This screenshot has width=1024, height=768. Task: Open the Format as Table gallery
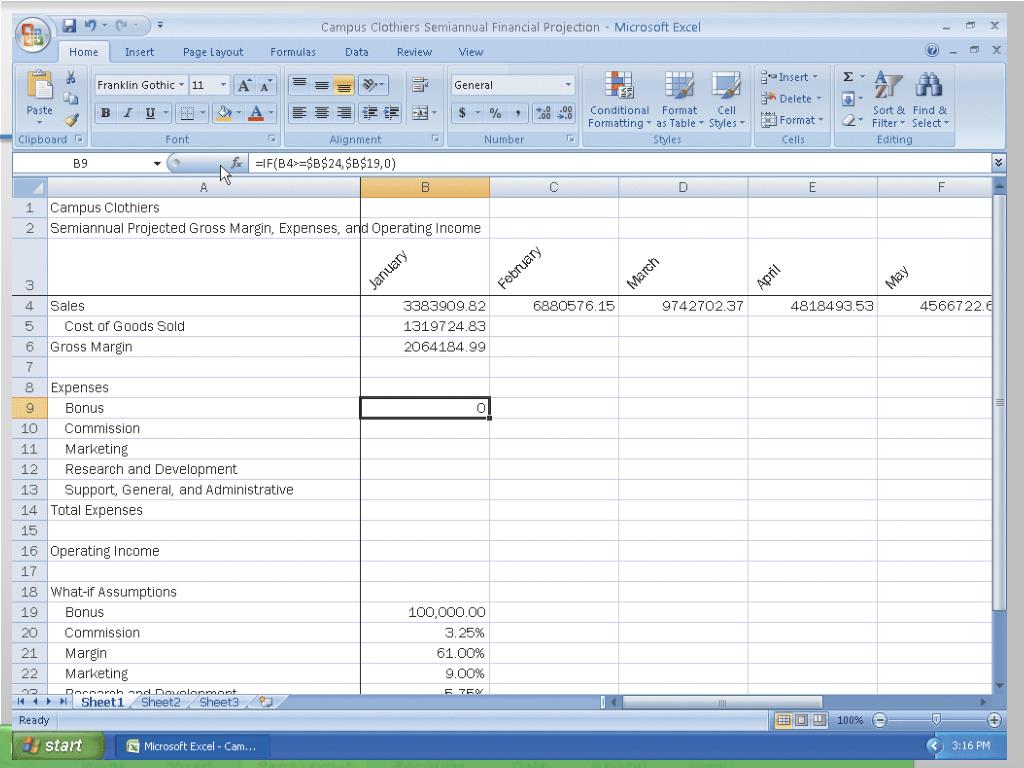point(679,99)
